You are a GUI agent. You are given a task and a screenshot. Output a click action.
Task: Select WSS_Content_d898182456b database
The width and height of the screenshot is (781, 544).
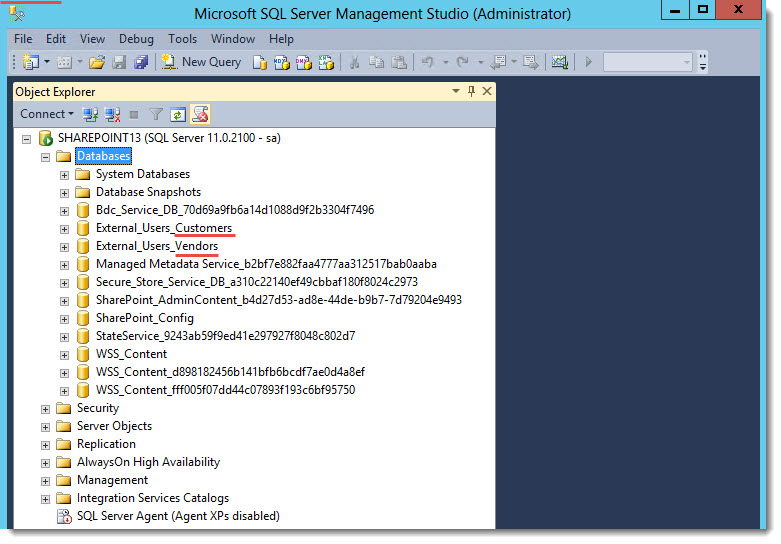coord(230,372)
